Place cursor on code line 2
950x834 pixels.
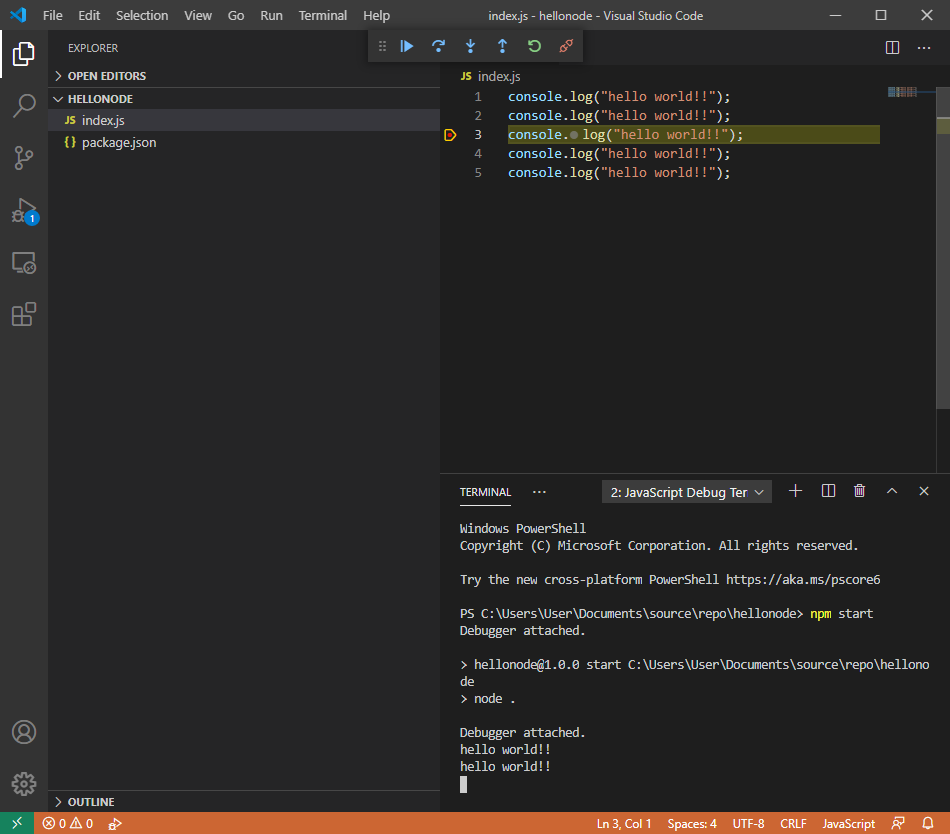(619, 116)
